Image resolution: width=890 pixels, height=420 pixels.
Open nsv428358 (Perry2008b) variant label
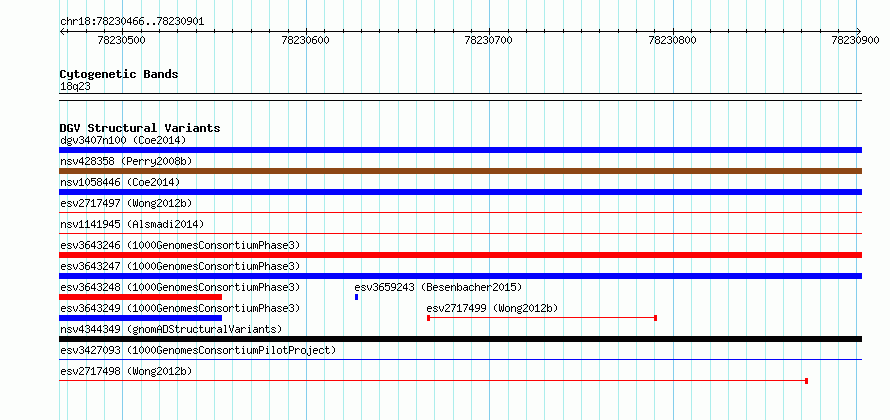click(x=126, y=161)
